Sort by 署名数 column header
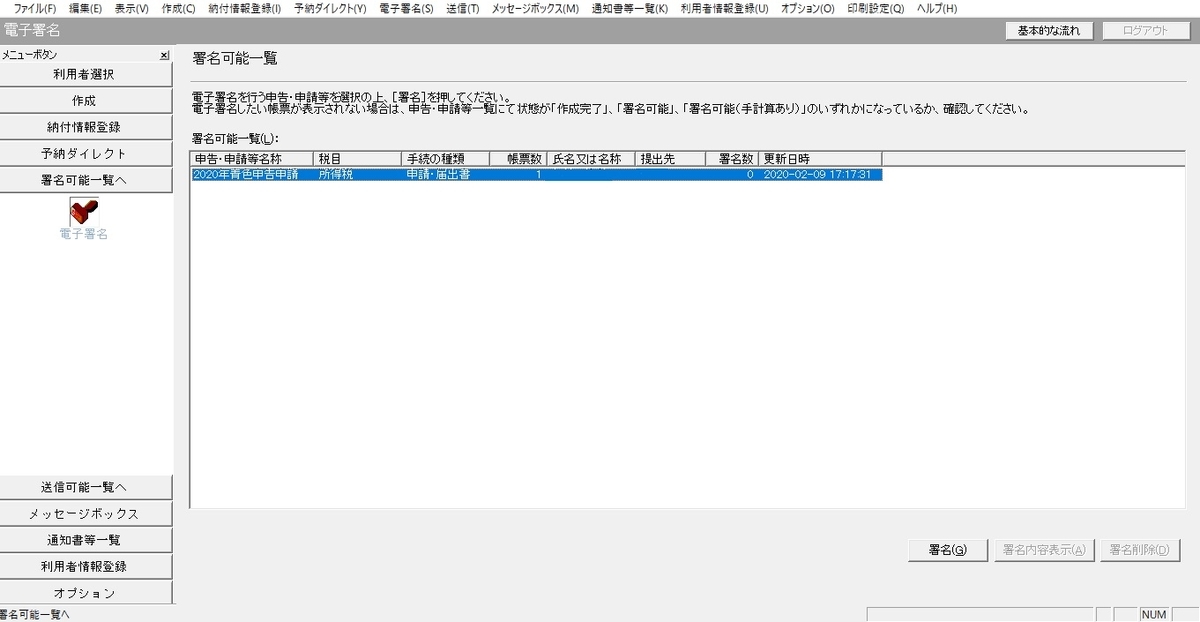This screenshot has height=622, width=1200. tap(732, 159)
